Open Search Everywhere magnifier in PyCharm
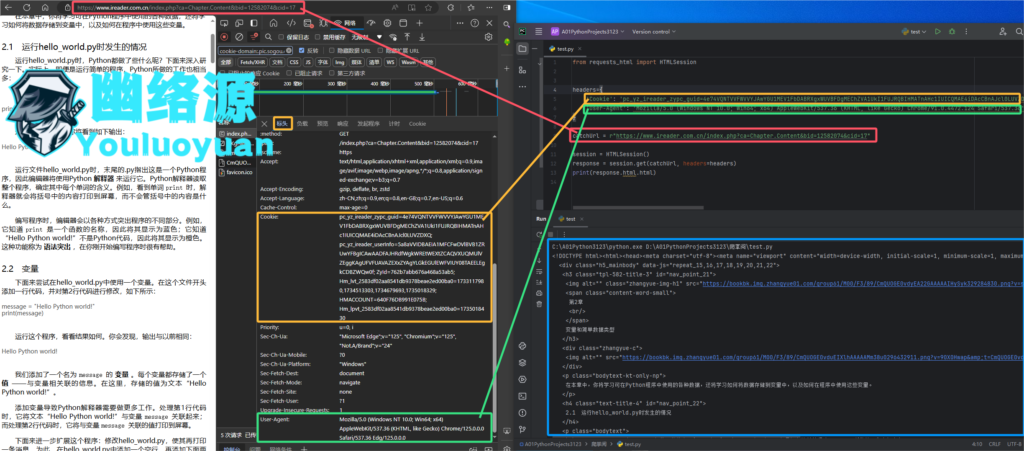Screen dimensions: 1024x451 1019,31
